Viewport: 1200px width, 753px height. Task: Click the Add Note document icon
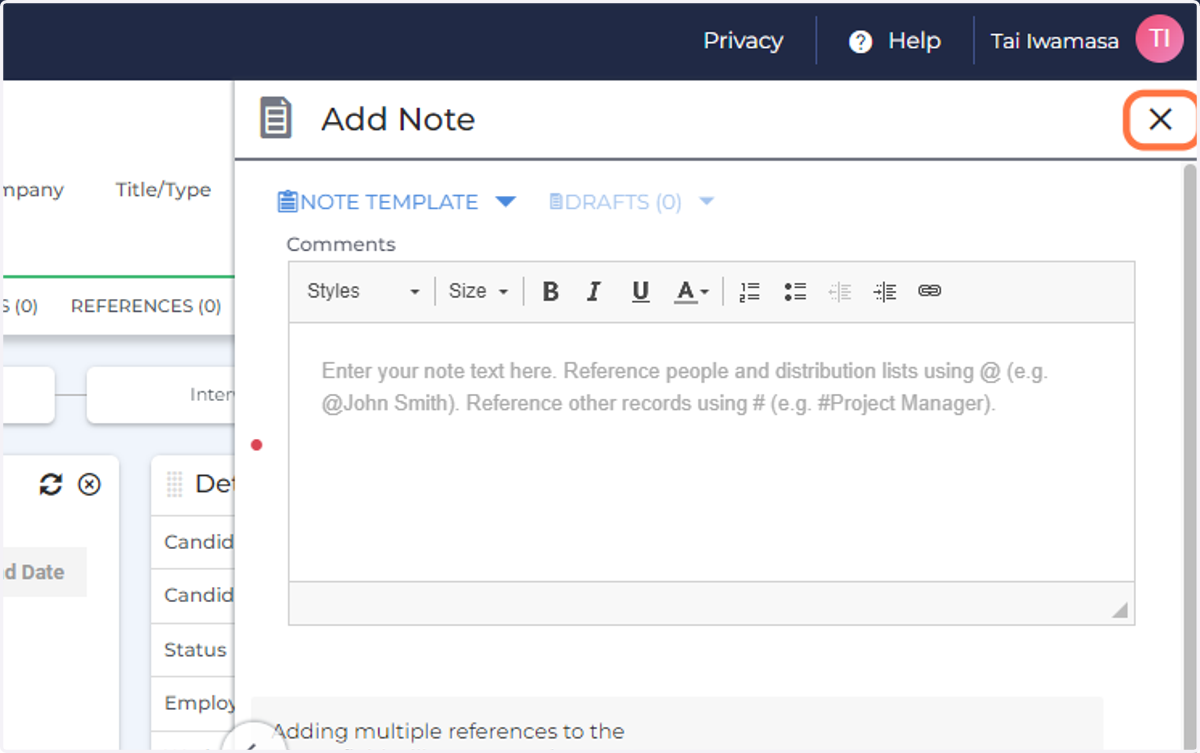pos(276,118)
